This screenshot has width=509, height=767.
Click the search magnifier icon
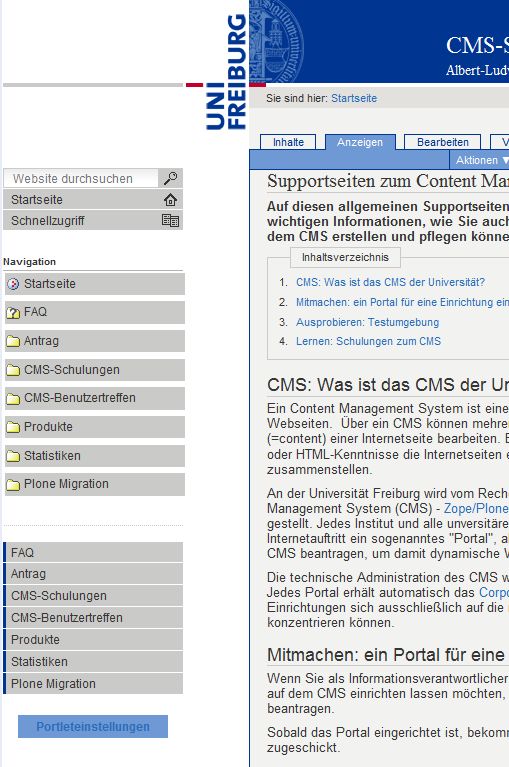[170, 178]
